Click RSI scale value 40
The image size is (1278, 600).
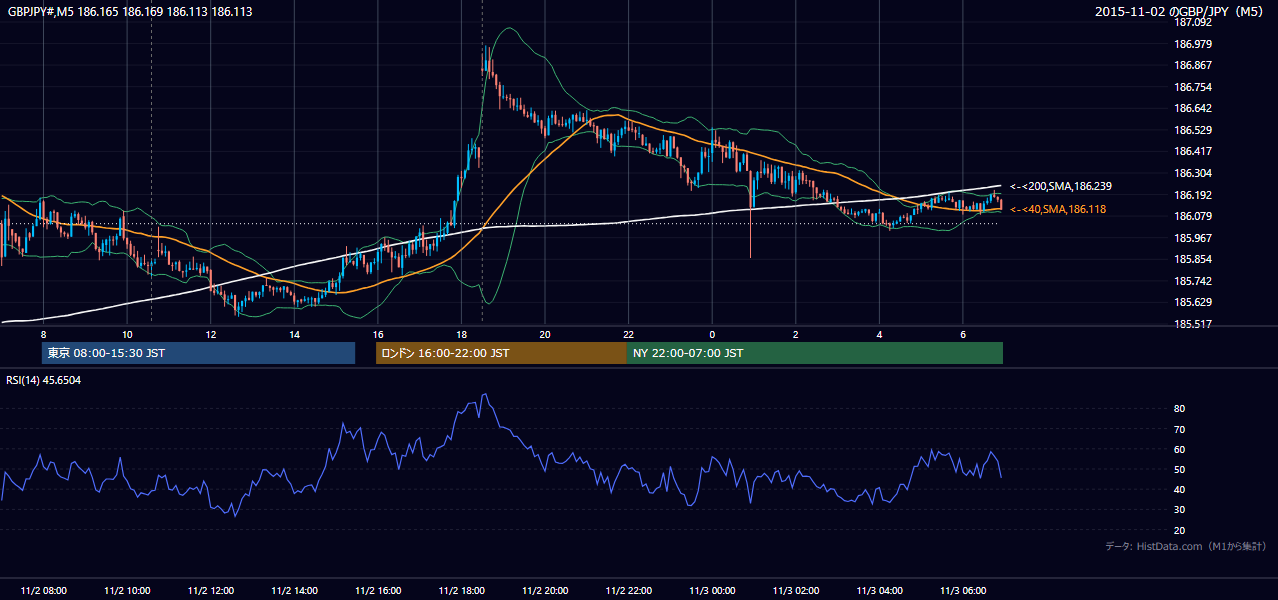1179,489
